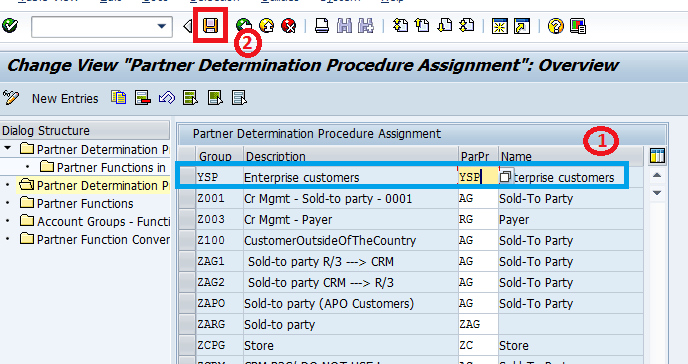This screenshot has width=688, height=364.
Task: Select the ZARG row selector
Action: pyautogui.click(x=187, y=325)
